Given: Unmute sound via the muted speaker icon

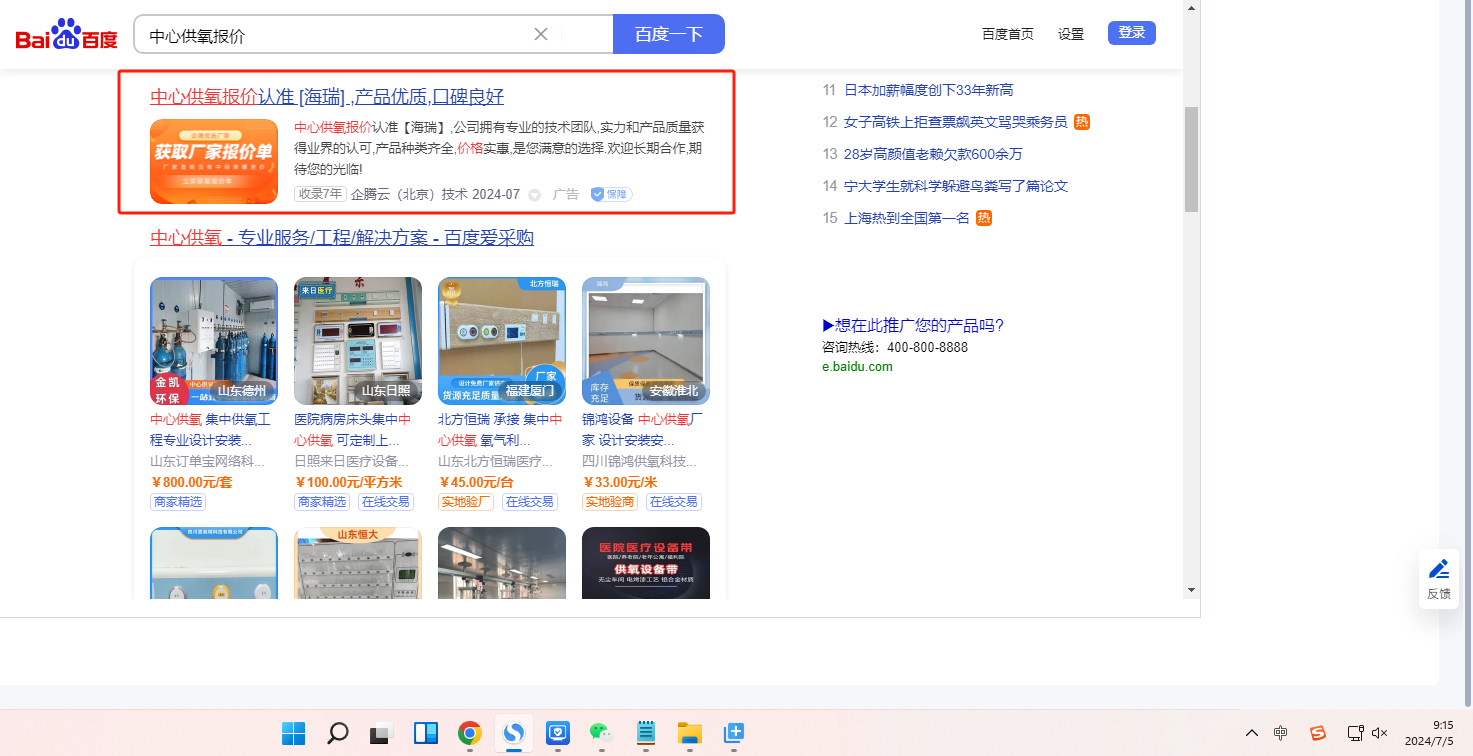Looking at the screenshot, I should click(1380, 733).
